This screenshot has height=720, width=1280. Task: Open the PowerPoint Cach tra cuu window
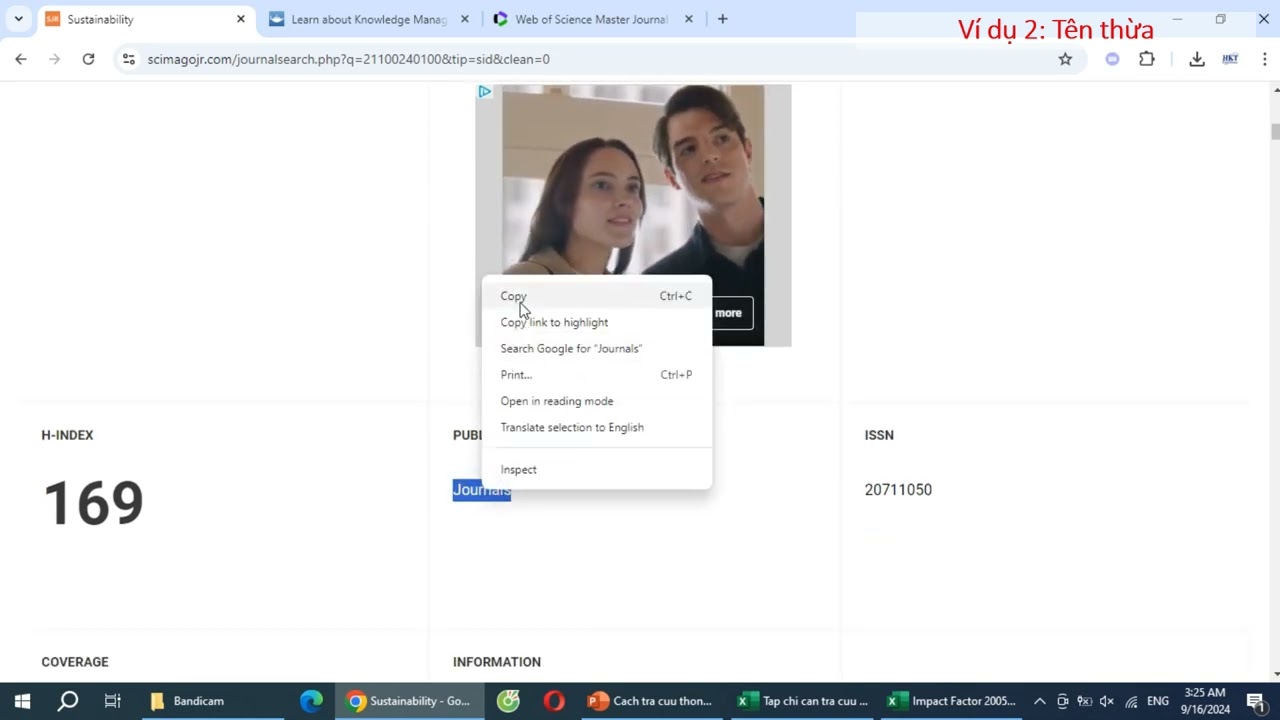point(652,701)
